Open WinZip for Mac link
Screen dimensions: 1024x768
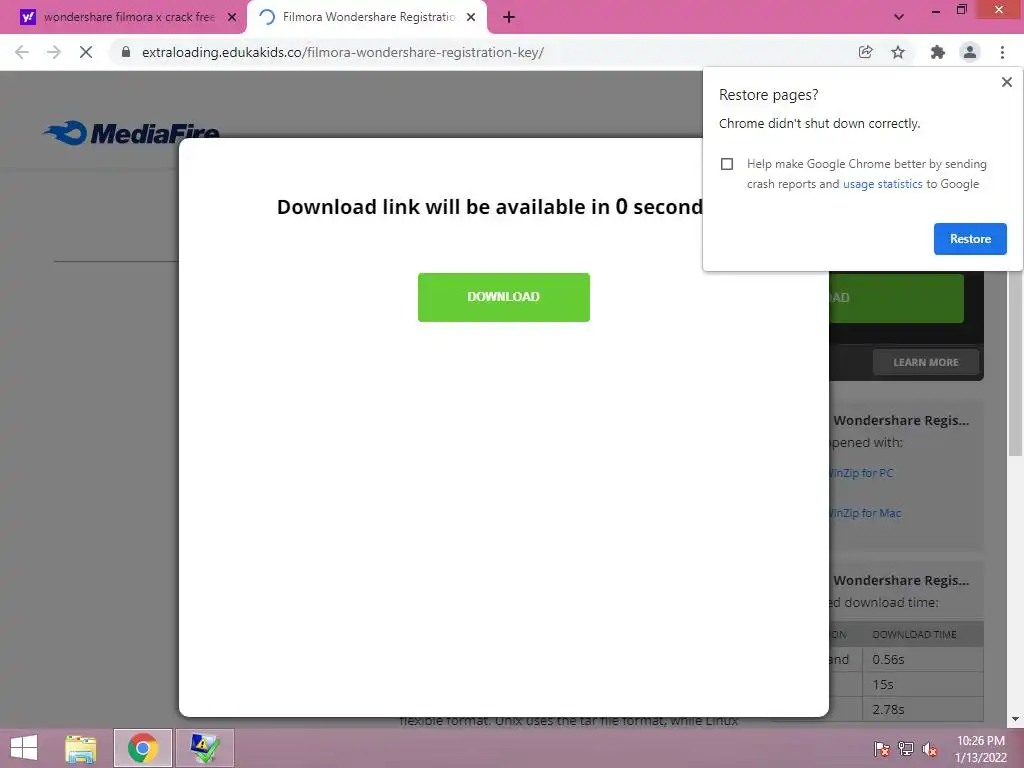click(x=865, y=513)
